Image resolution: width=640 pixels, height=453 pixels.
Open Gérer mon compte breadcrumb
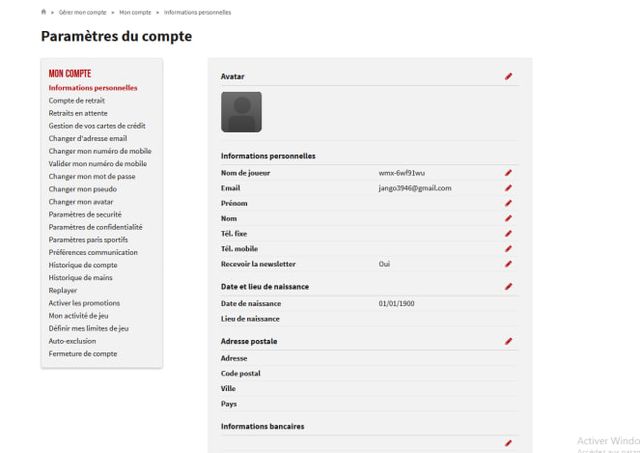click(x=82, y=12)
